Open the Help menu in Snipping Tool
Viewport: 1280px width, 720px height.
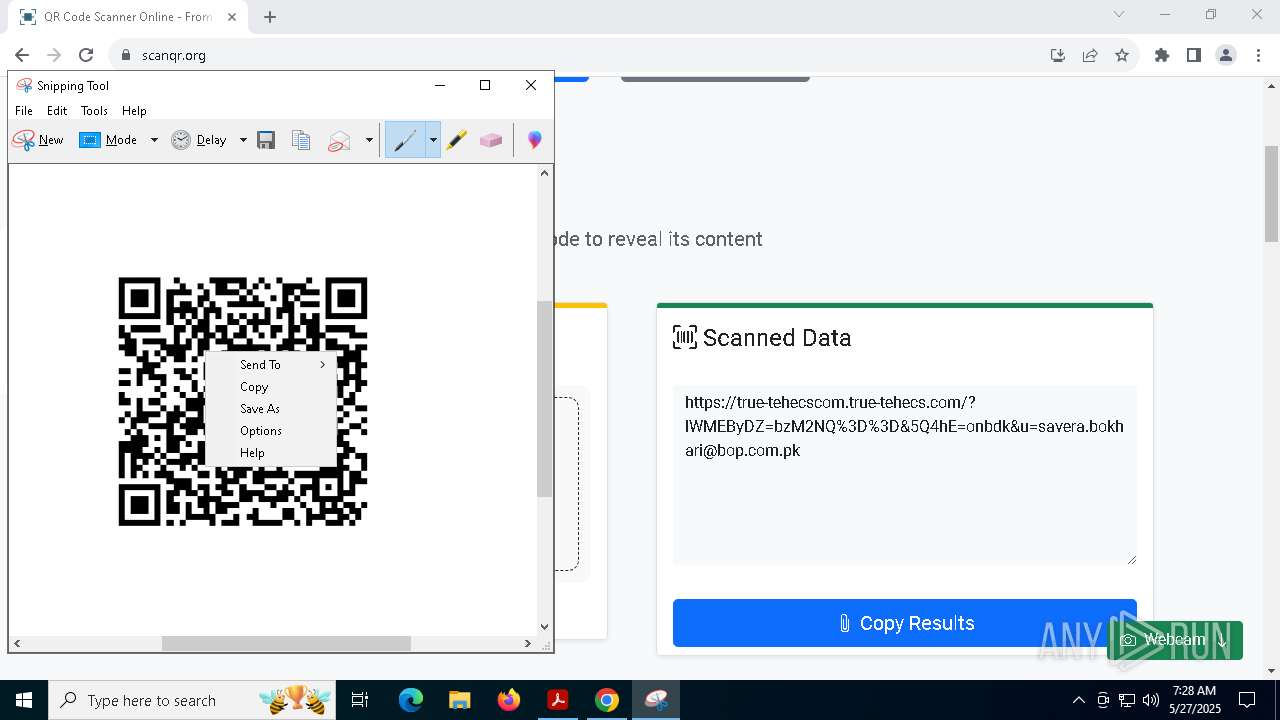[x=134, y=111]
